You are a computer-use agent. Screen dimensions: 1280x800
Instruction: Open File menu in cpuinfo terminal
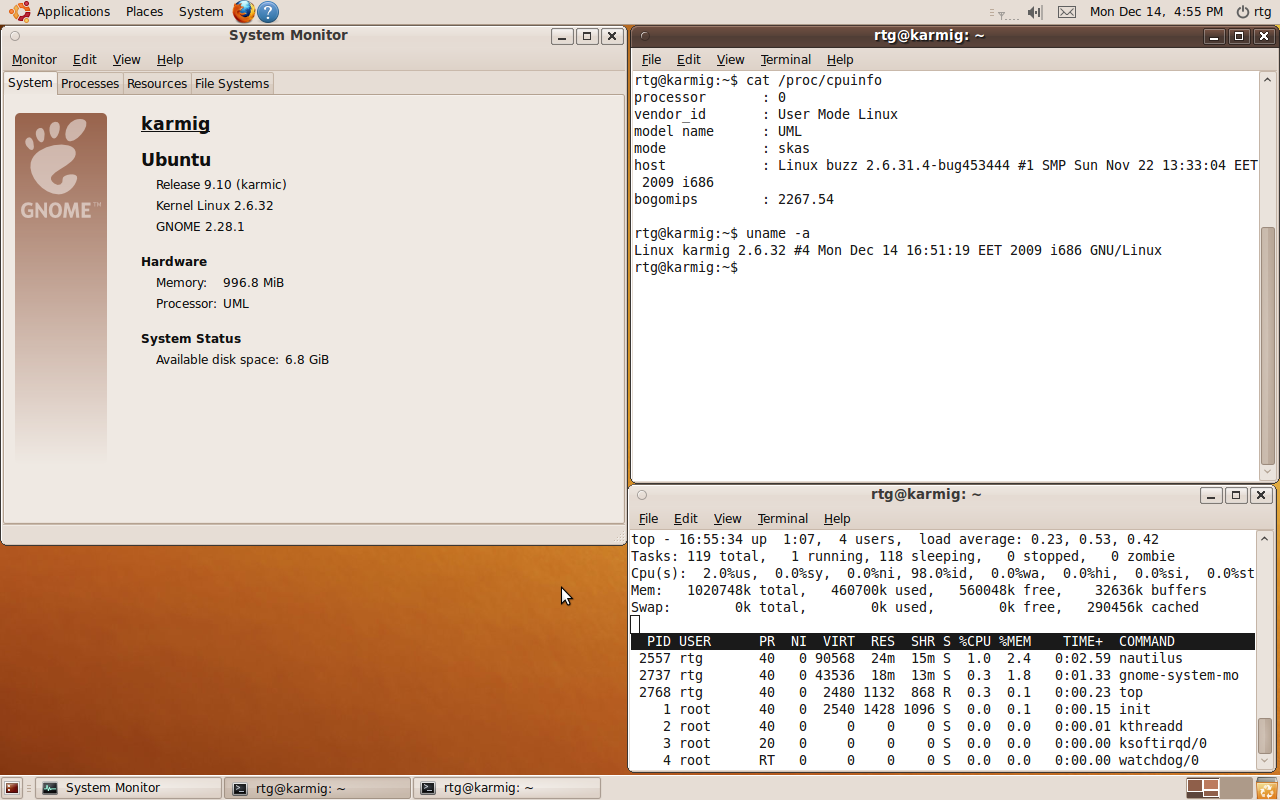coord(652,60)
